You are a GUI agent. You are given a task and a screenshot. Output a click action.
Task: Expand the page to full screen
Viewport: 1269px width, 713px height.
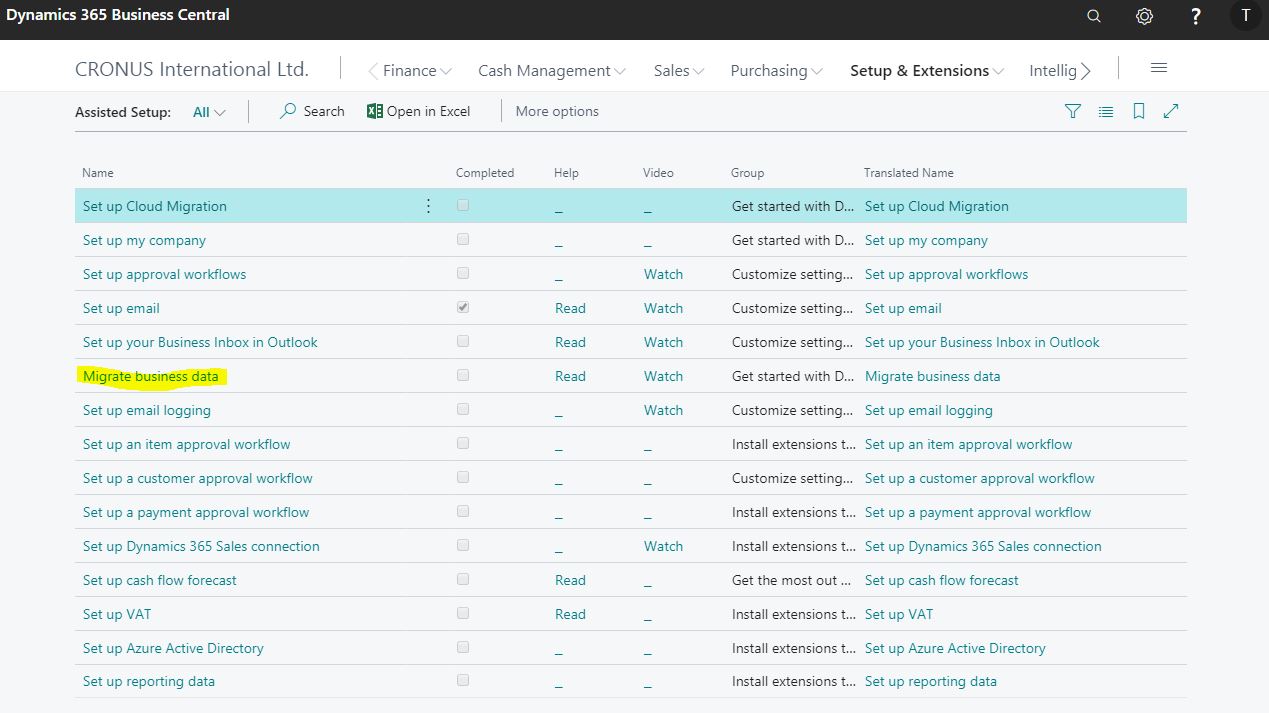(1171, 111)
